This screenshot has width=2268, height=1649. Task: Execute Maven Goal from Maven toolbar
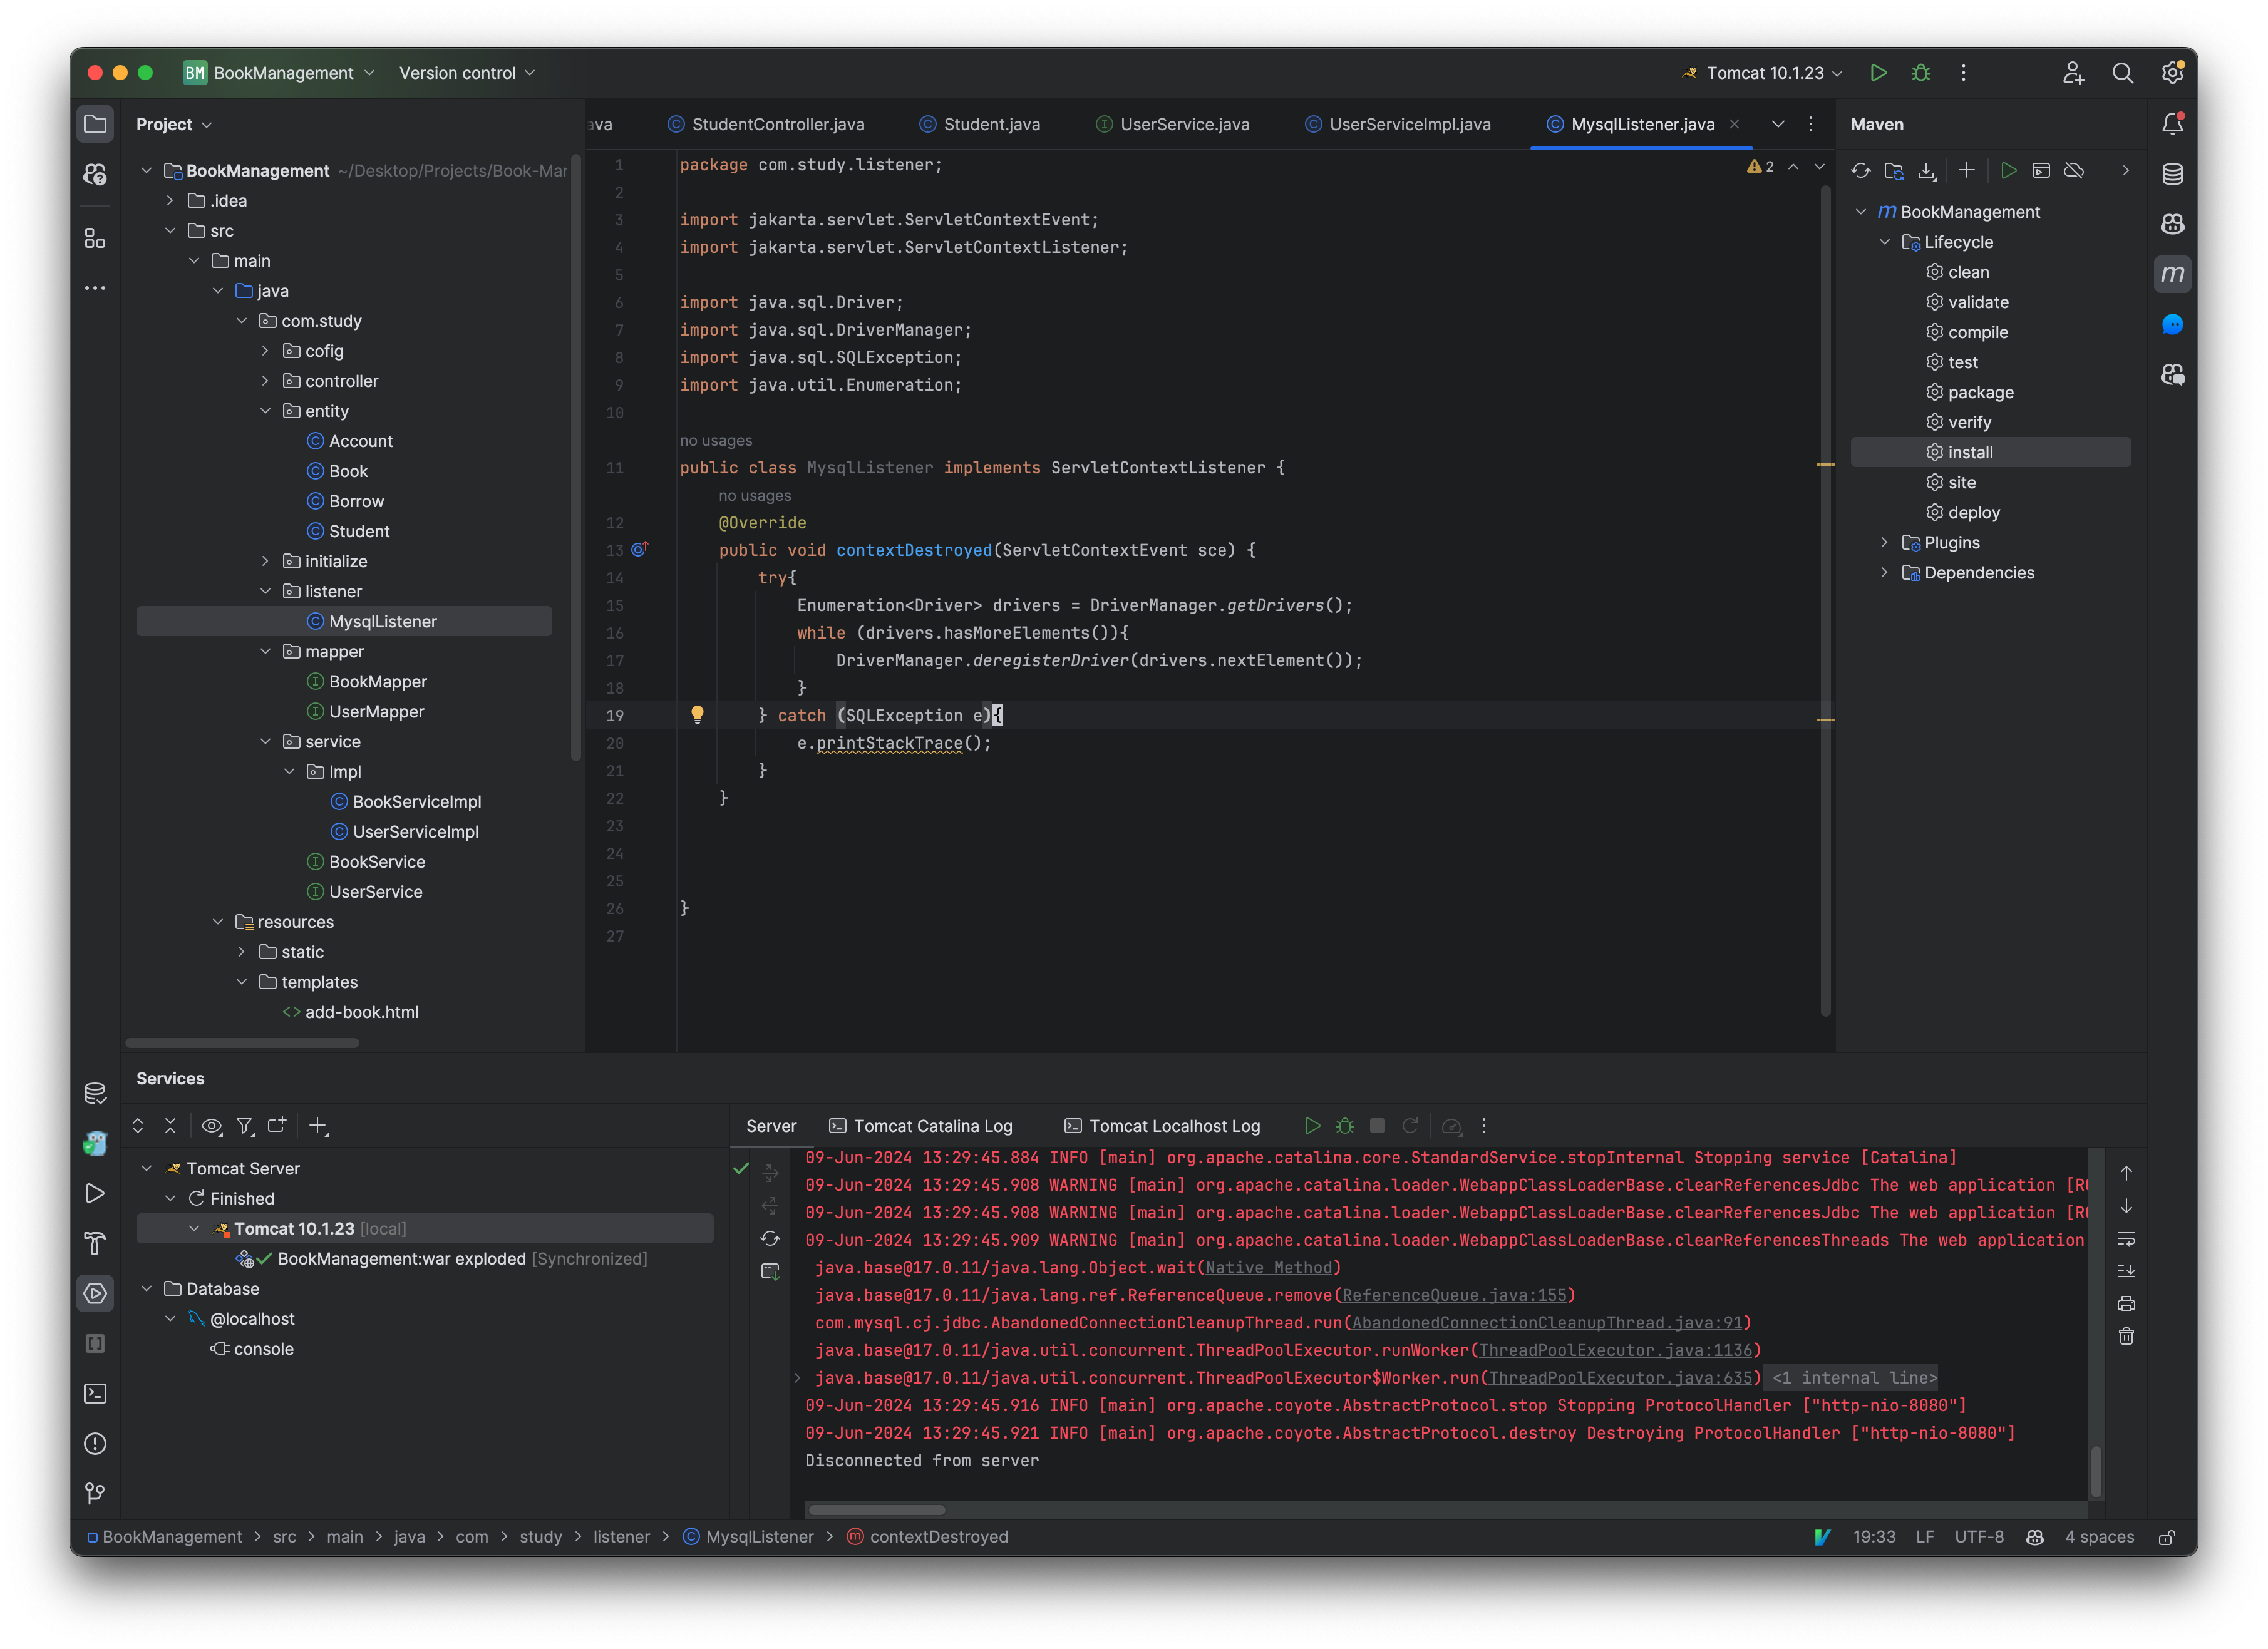tap(2041, 170)
